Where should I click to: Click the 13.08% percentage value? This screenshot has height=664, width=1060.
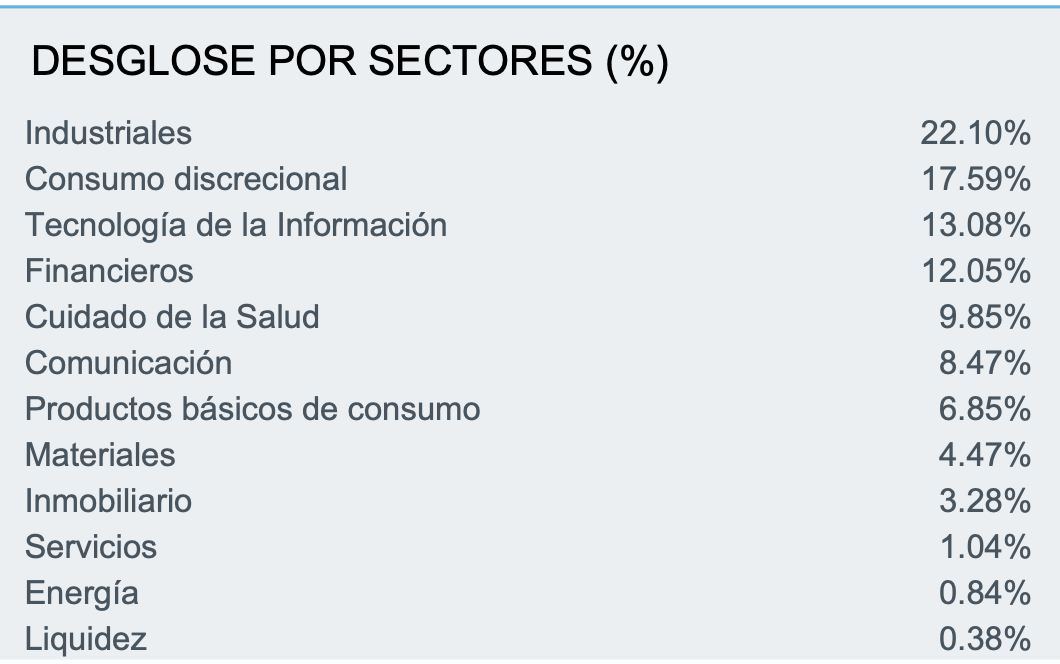[975, 225]
